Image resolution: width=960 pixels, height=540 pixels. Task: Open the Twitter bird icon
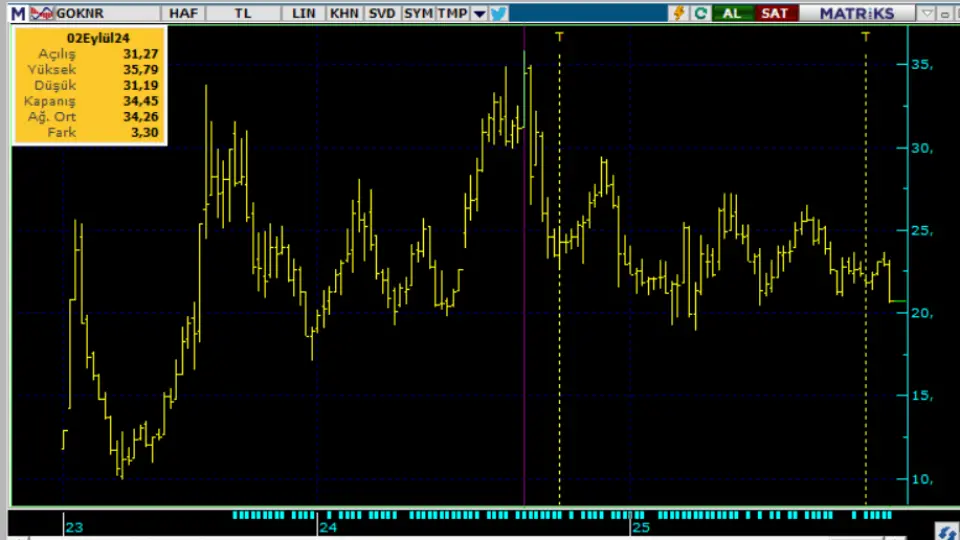coord(498,13)
